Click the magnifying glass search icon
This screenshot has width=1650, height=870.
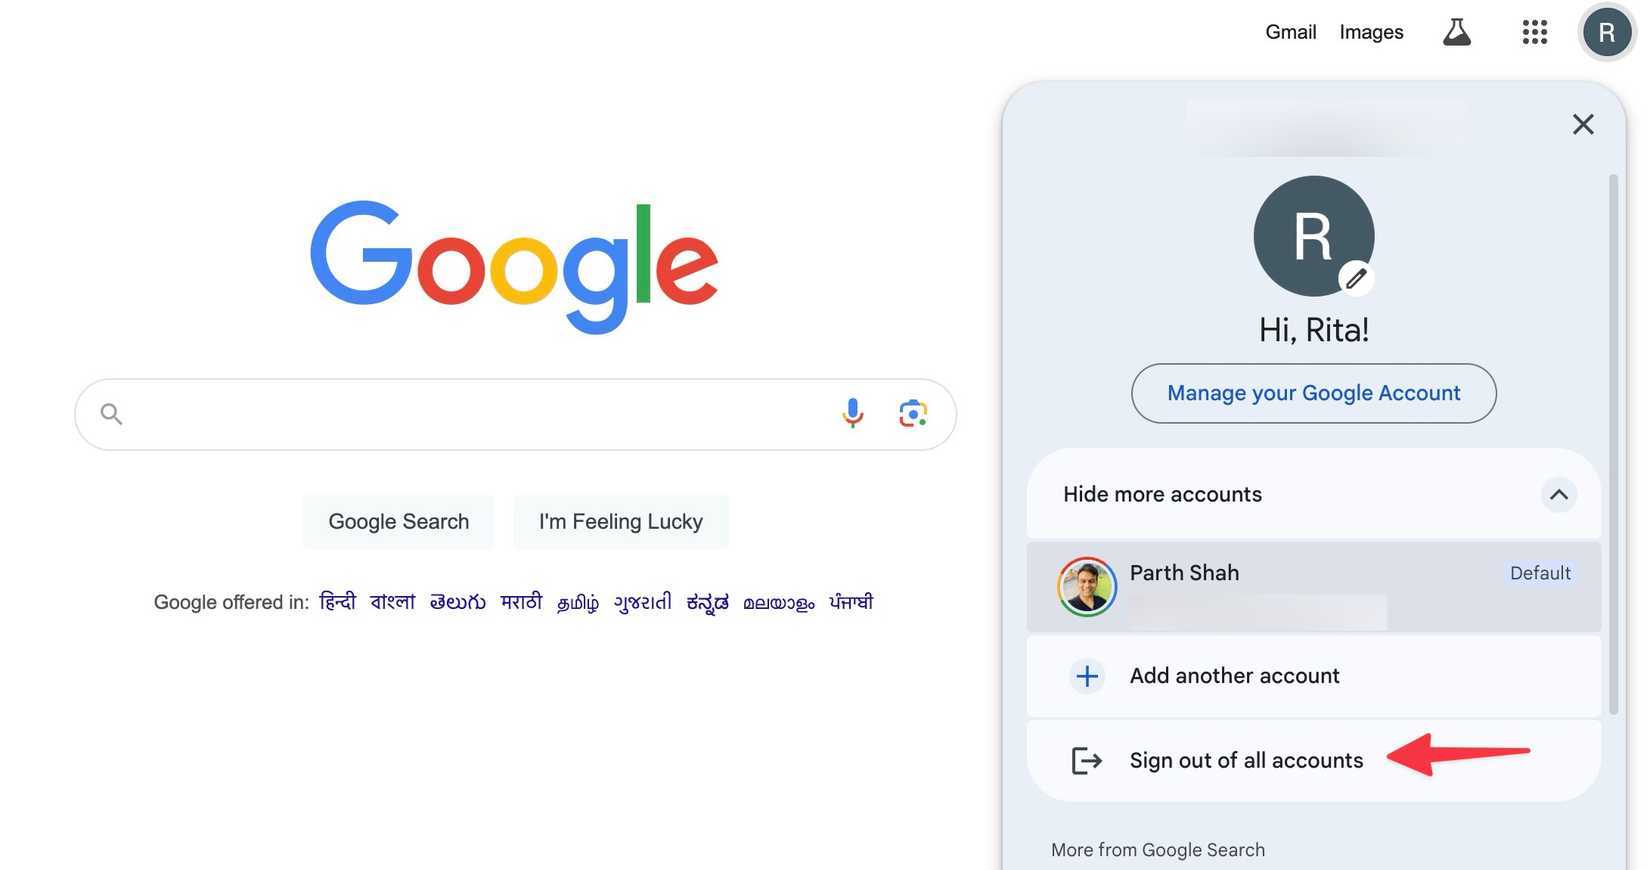coord(111,414)
